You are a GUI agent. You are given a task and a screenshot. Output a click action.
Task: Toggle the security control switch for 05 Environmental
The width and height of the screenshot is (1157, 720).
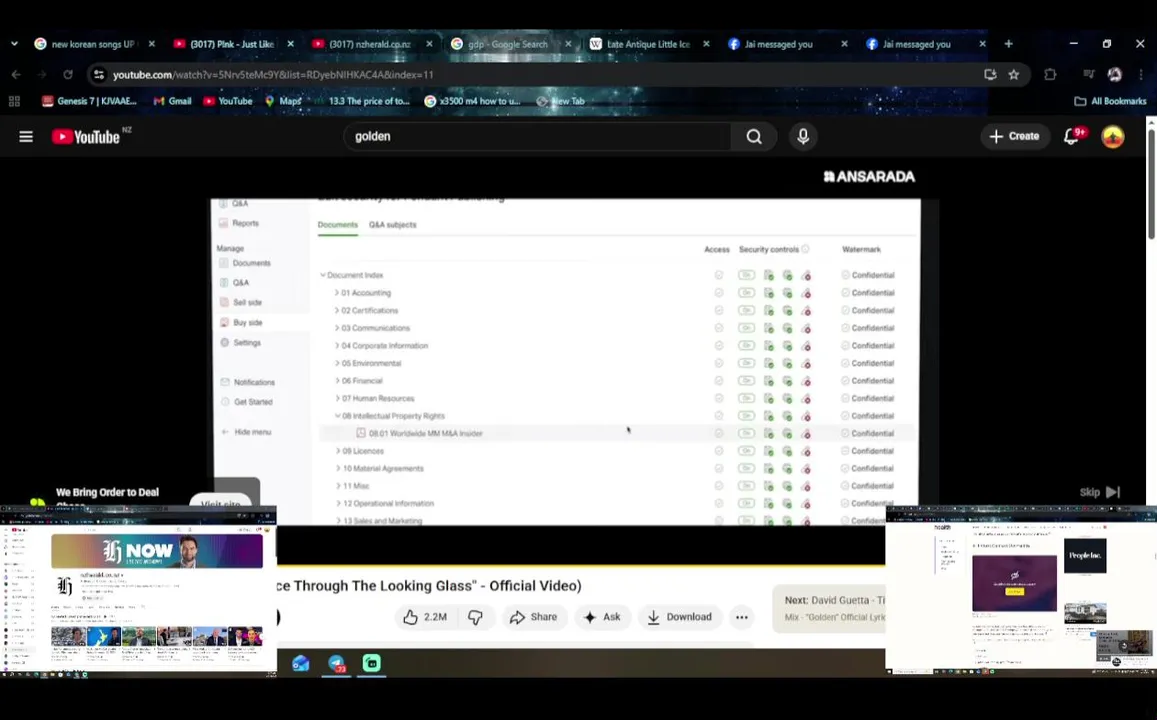click(747, 363)
